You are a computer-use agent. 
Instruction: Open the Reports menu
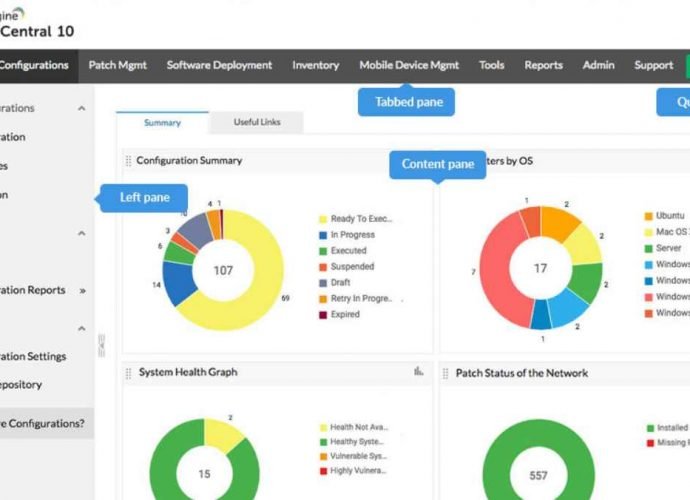pyautogui.click(x=543, y=66)
